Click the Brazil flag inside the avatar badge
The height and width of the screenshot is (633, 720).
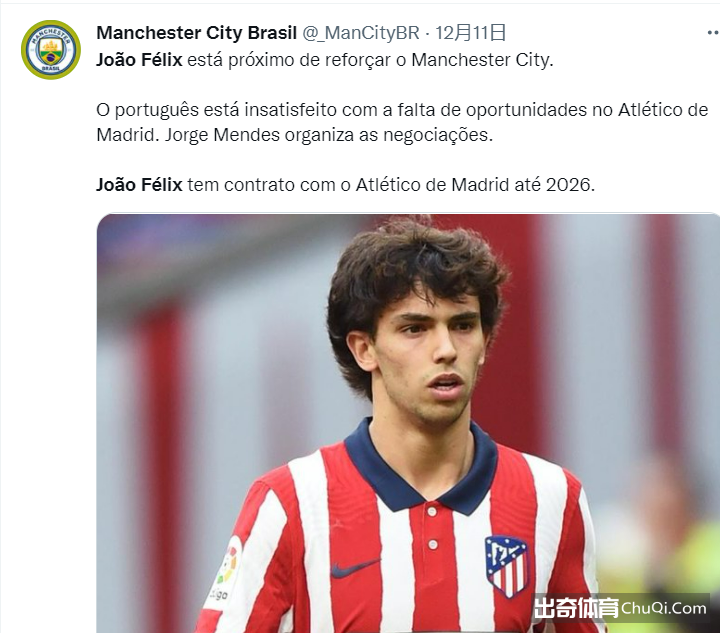click(x=51, y=57)
